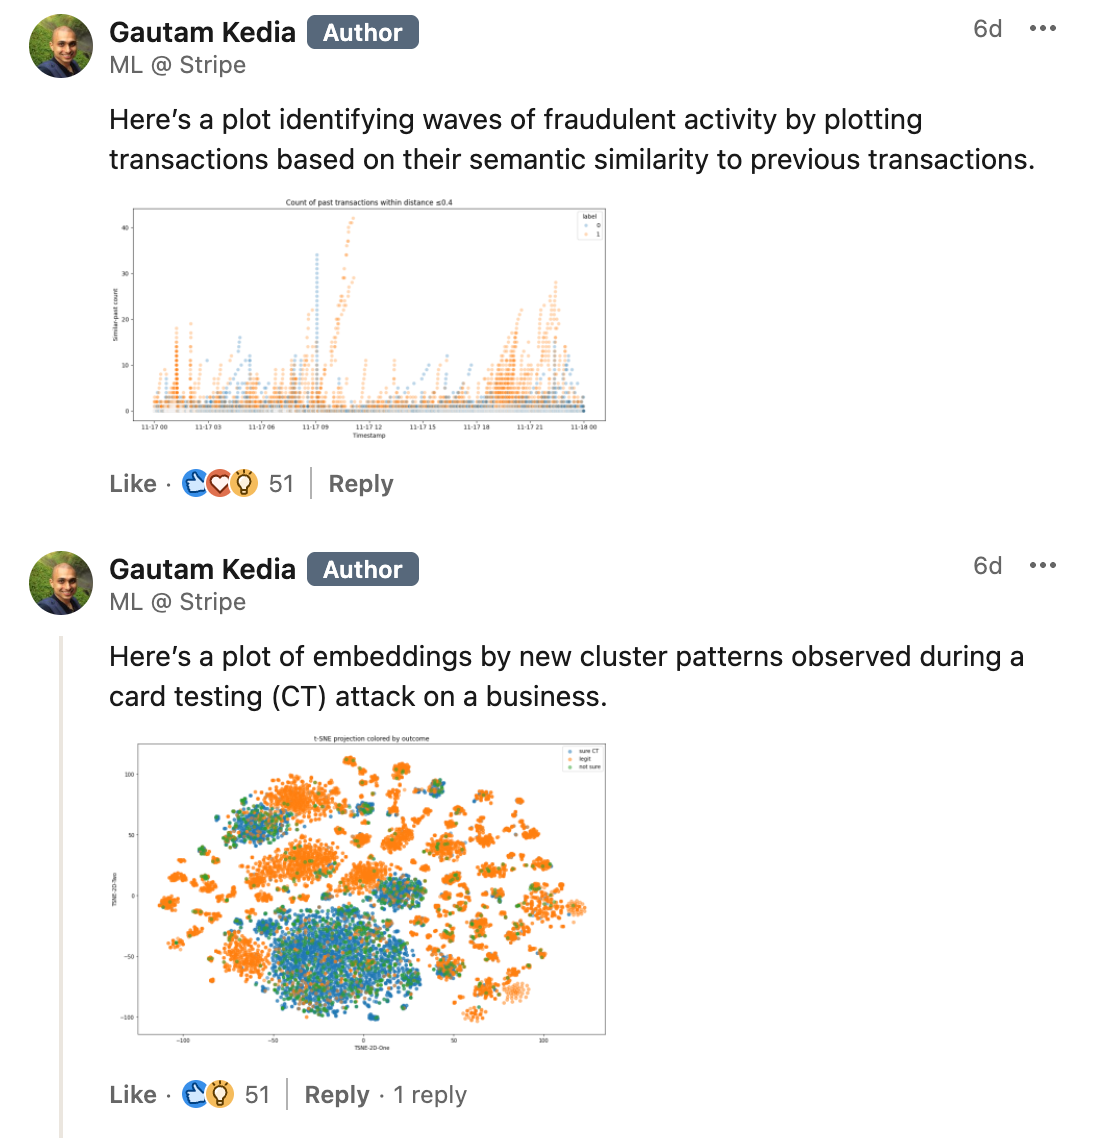Image resolution: width=1096 pixels, height=1138 pixels.
Task: Open Gautam Kedia's avatar on second comment
Action: pyautogui.click(x=61, y=583)
